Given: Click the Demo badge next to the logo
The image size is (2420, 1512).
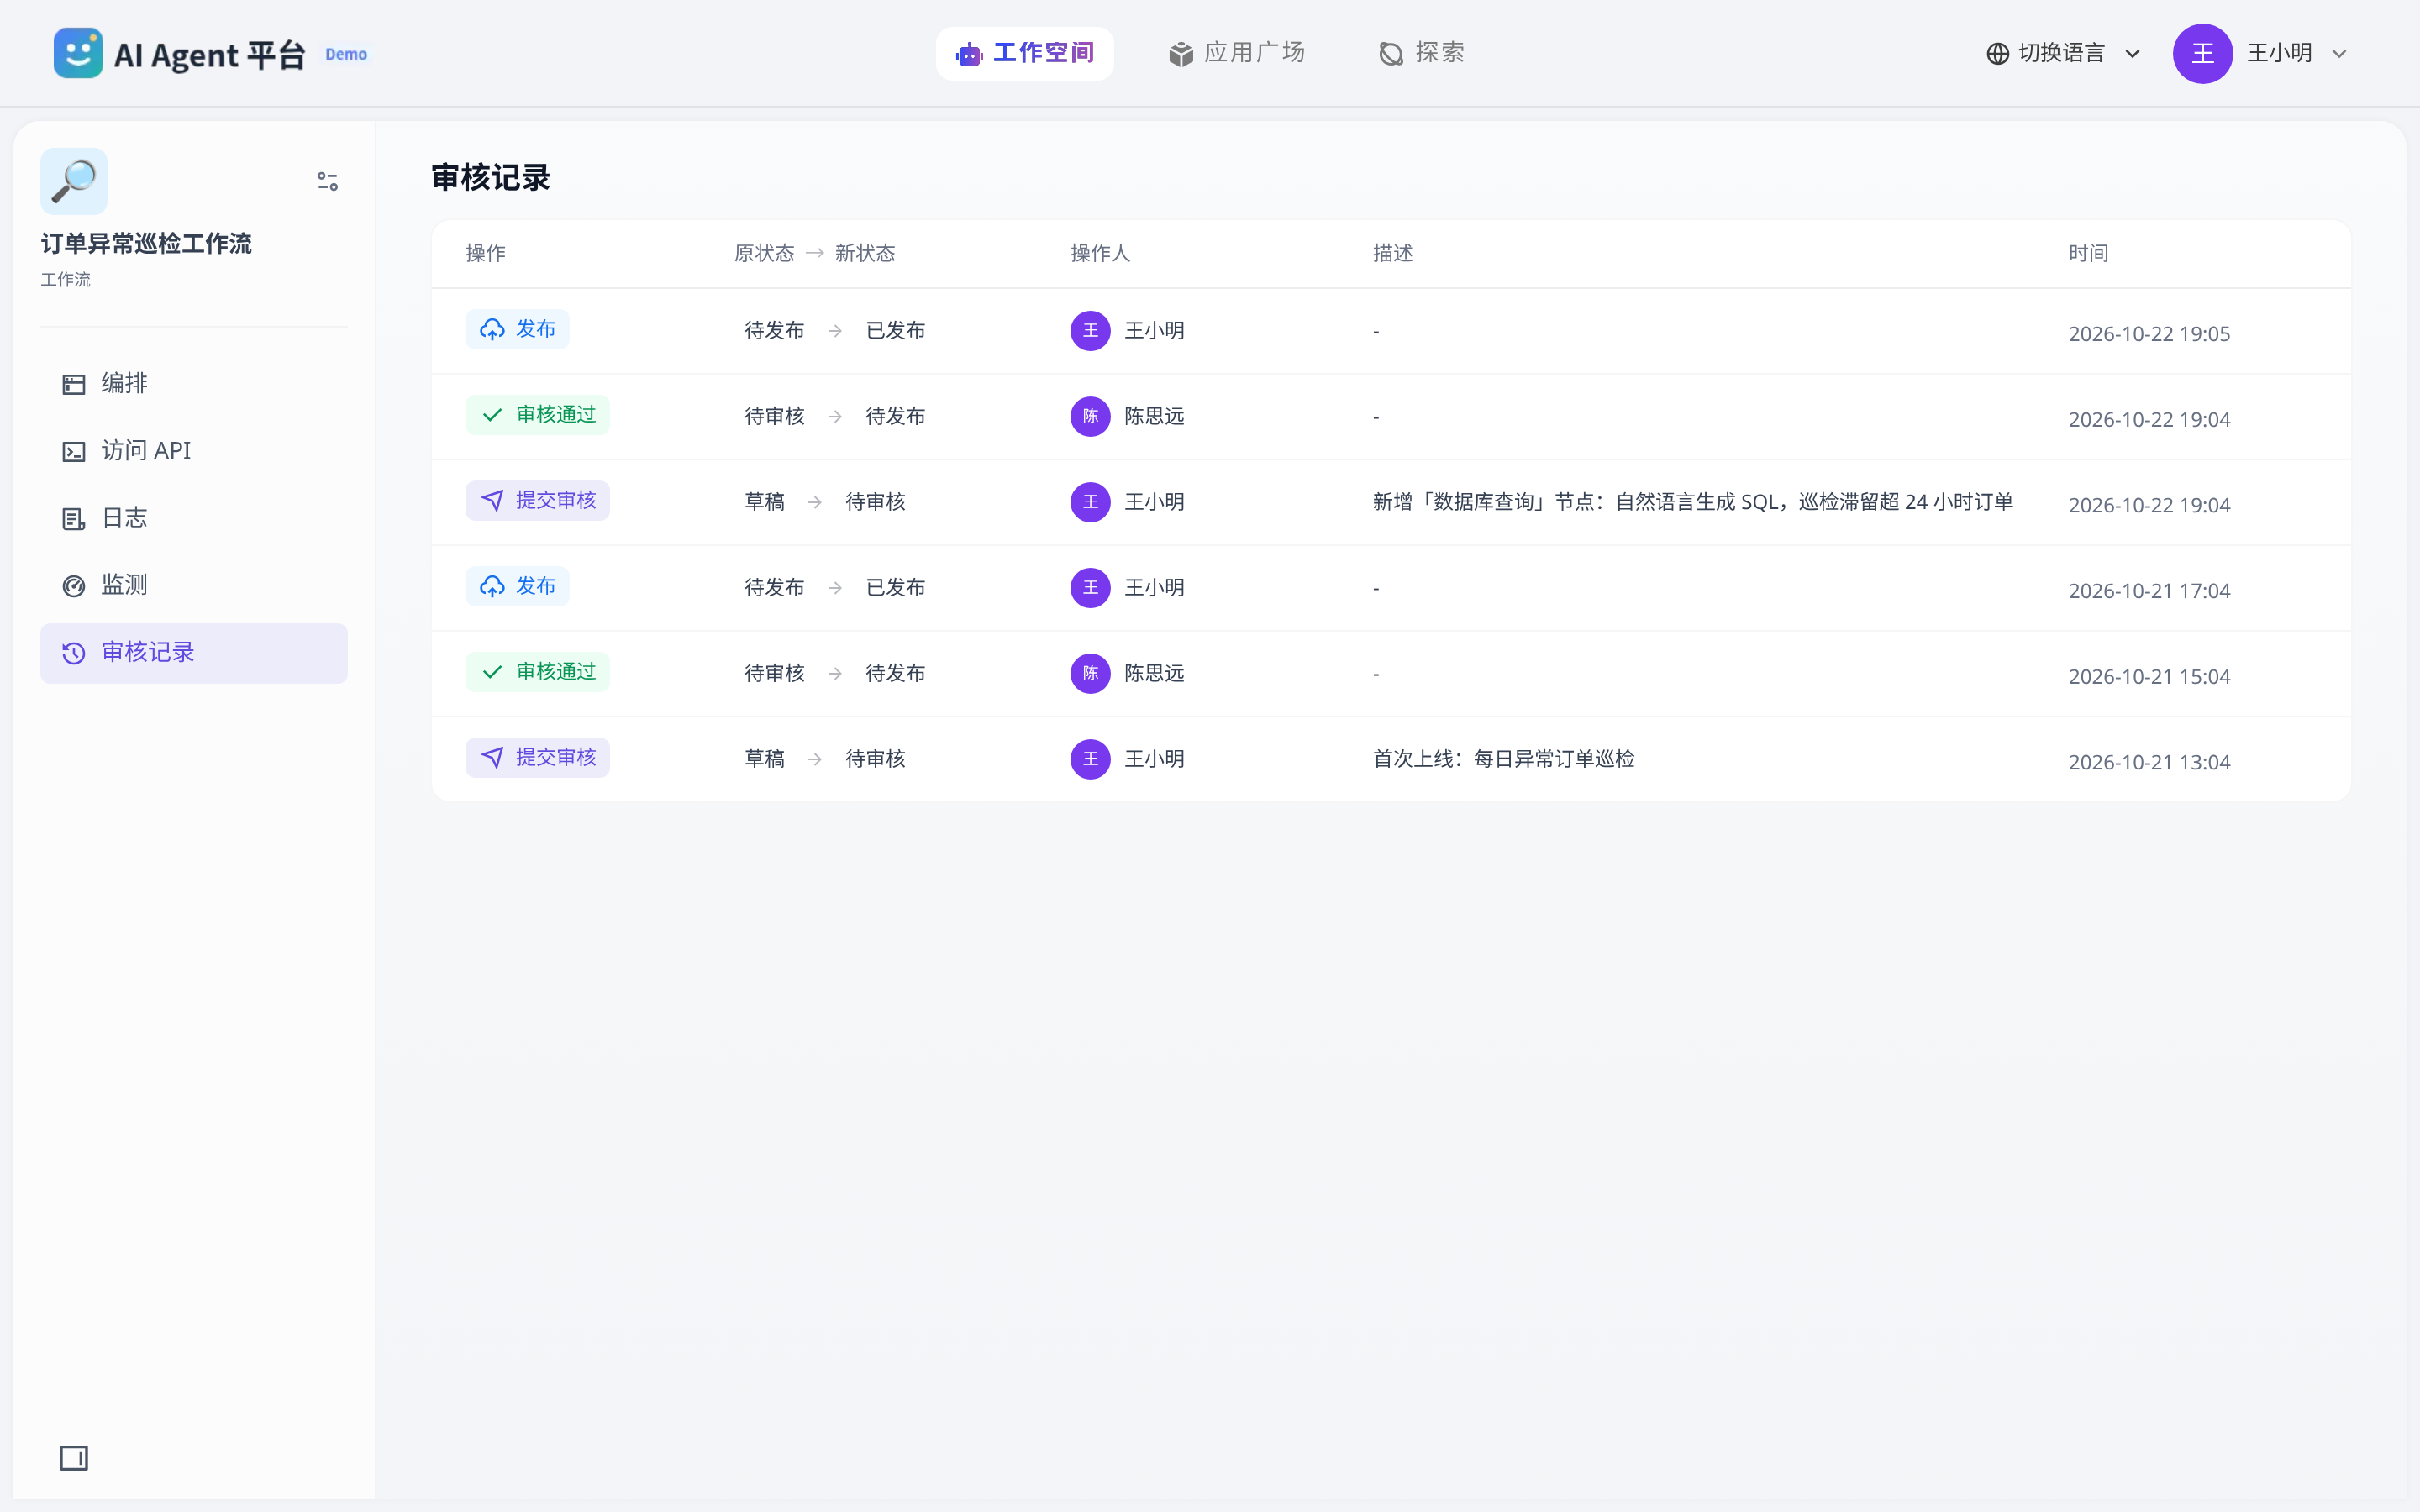Looking at the screenshot, I should click(346, 54).
